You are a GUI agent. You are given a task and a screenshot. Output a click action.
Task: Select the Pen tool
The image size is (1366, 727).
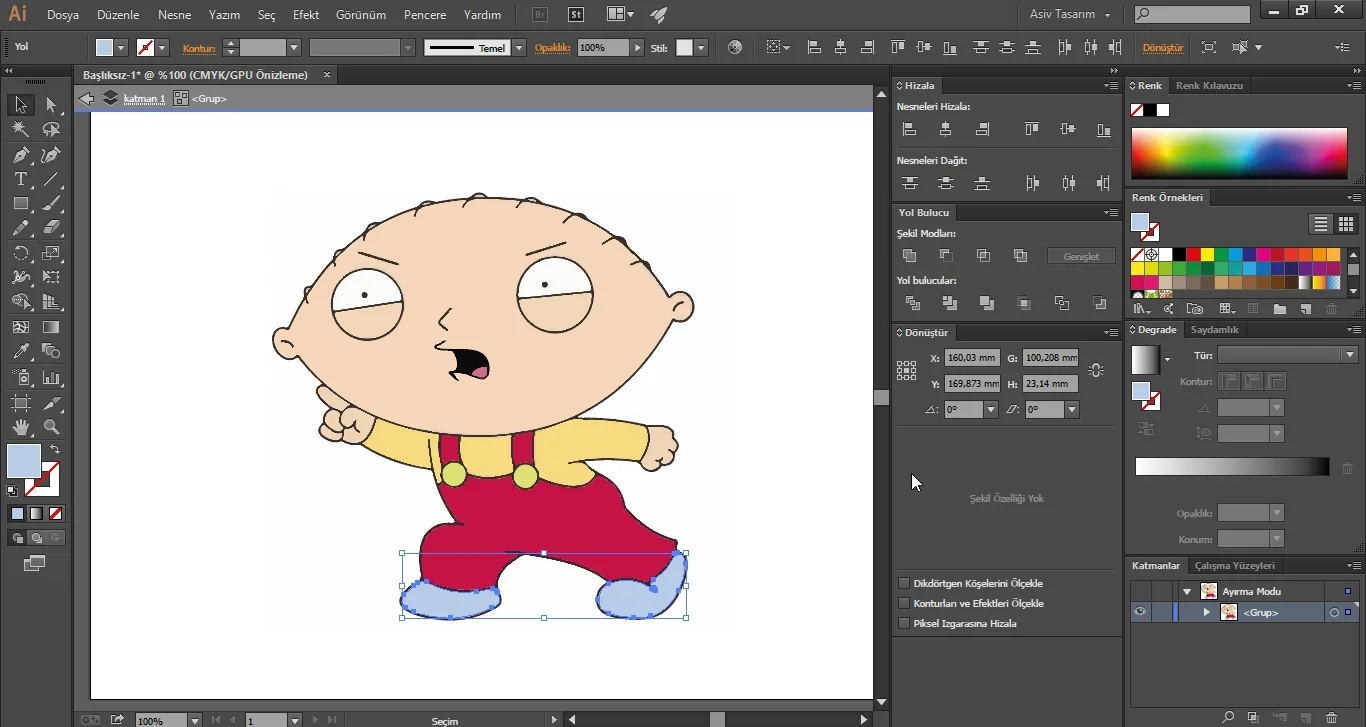(x=20, y=155)
